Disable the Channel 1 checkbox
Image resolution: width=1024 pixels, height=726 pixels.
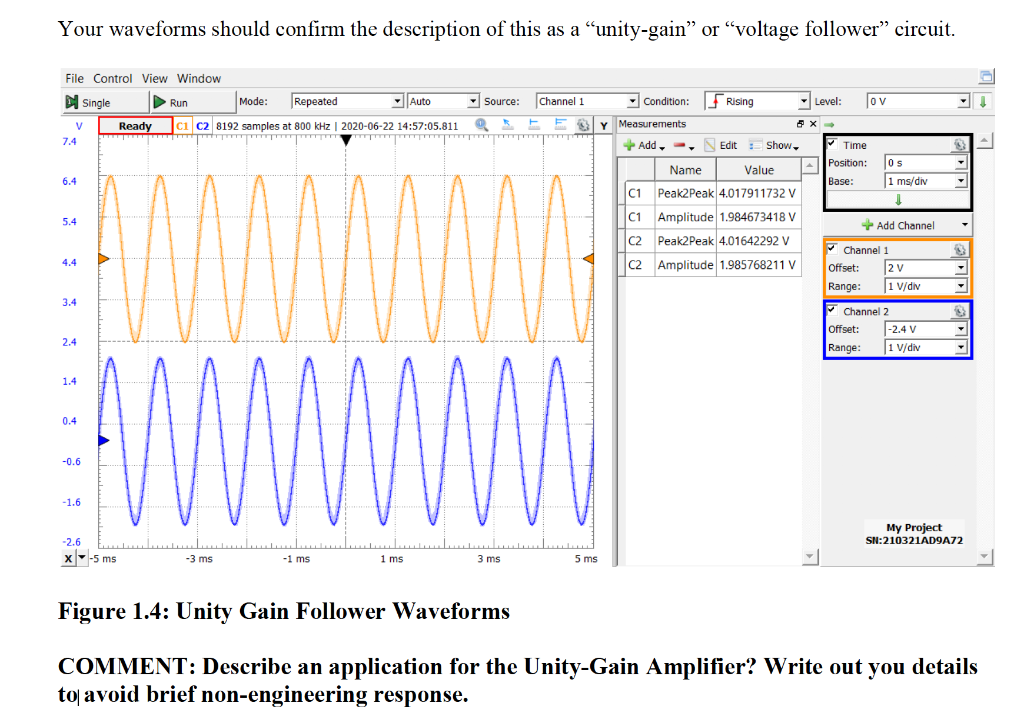831,249
